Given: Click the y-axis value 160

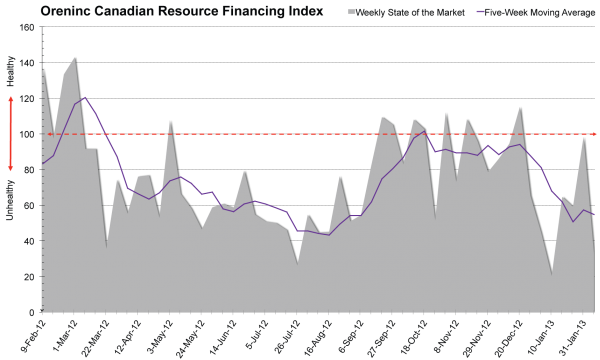Looking at the screenshot, I should pyautogui.click(x=27, y=28).
